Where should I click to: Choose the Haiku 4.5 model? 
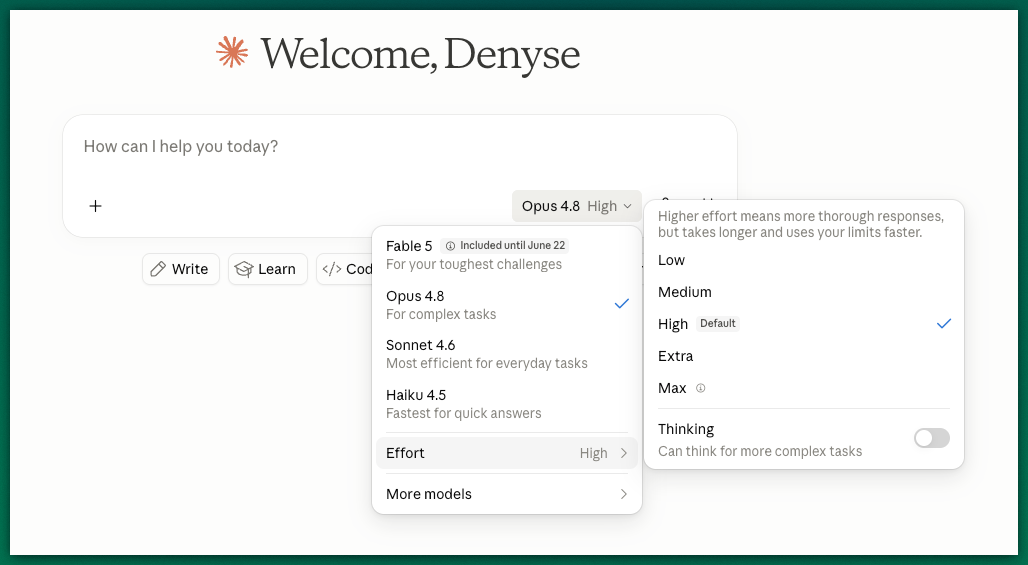click(507, 404)
